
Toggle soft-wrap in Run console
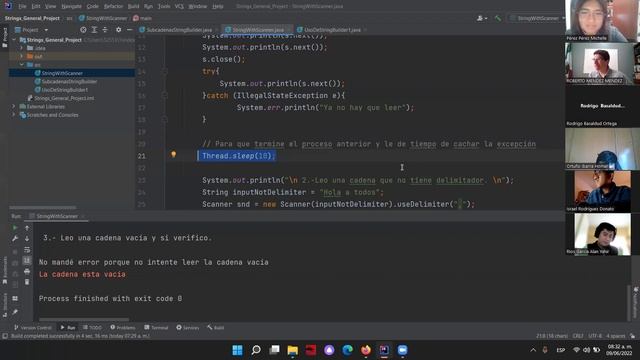click(27, 249)
